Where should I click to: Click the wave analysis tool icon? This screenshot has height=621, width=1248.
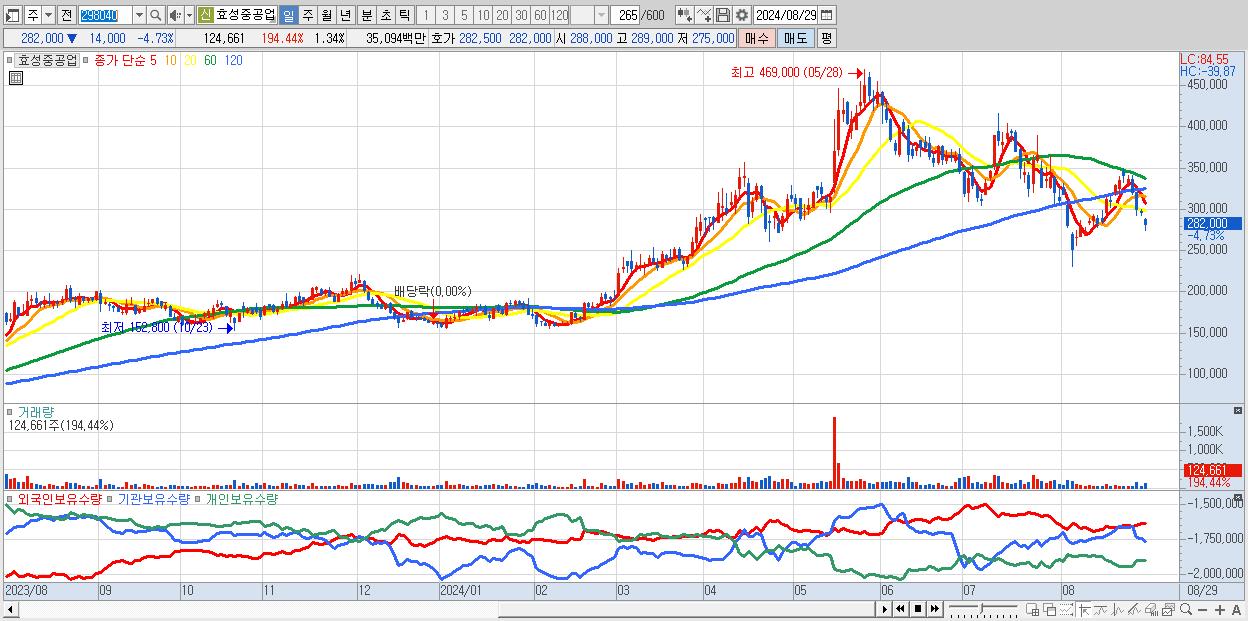click(x=1118, y=610)
